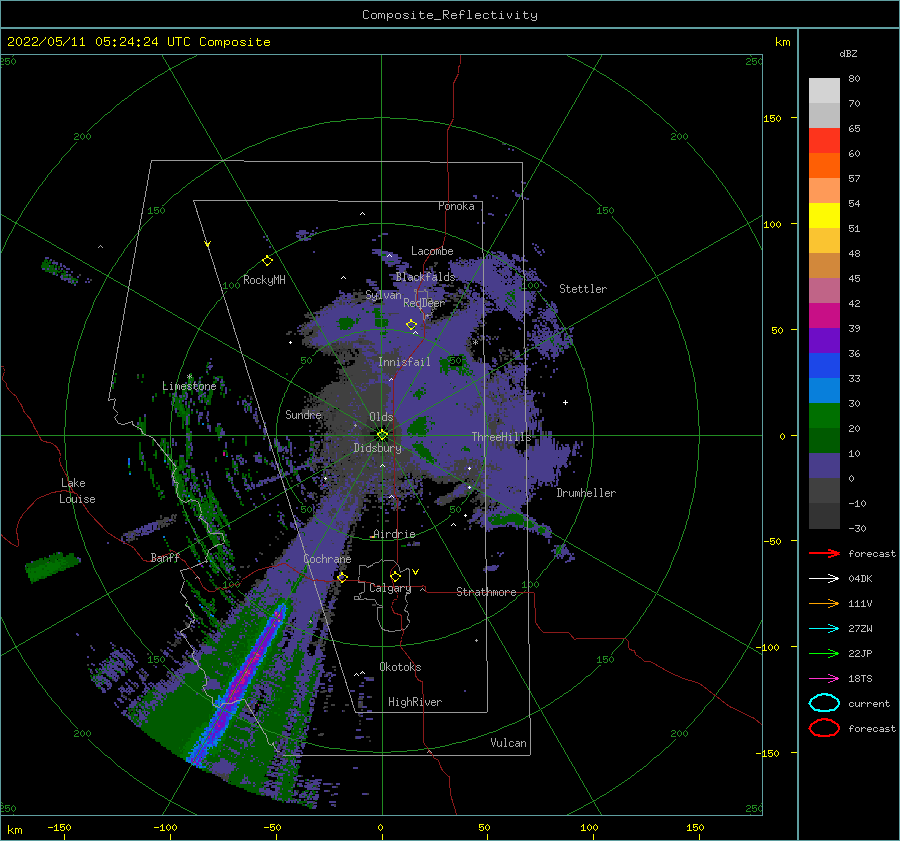Click the Vulcan label
The height and width of the screenshot is (841, 900).
pos(509,743)
